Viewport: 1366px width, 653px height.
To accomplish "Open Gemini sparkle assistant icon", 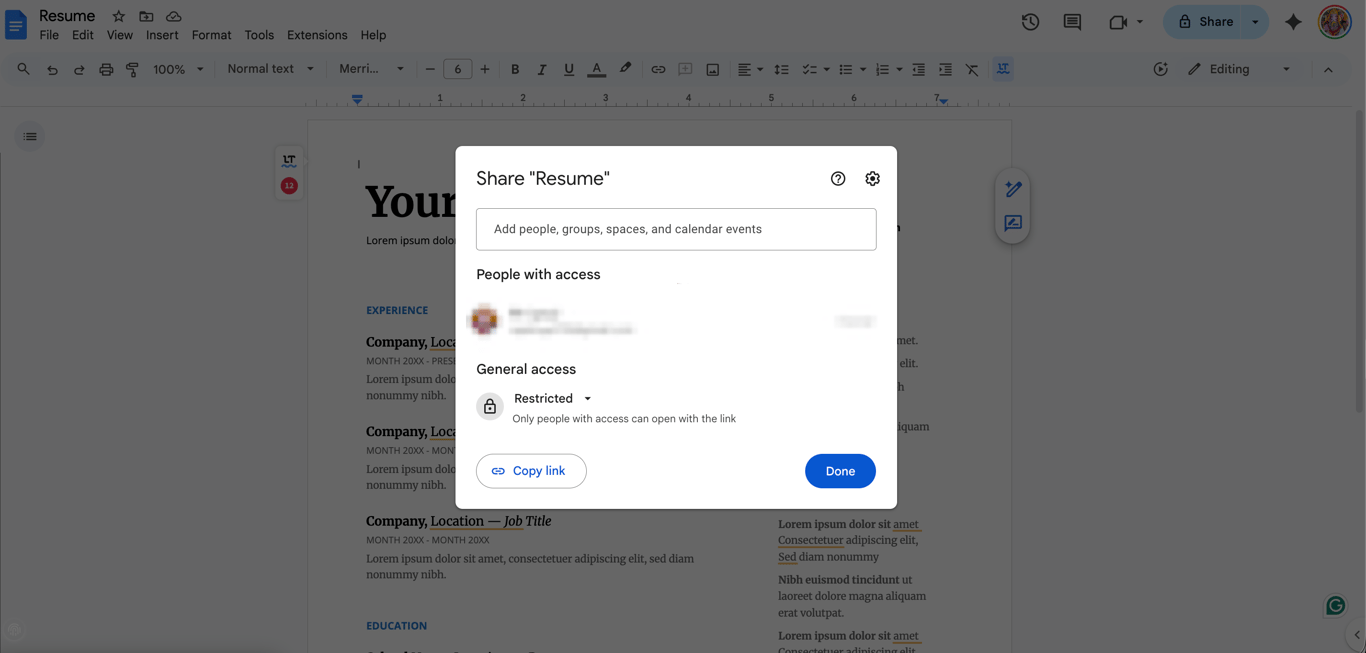I will click(x=1293, y=22).
